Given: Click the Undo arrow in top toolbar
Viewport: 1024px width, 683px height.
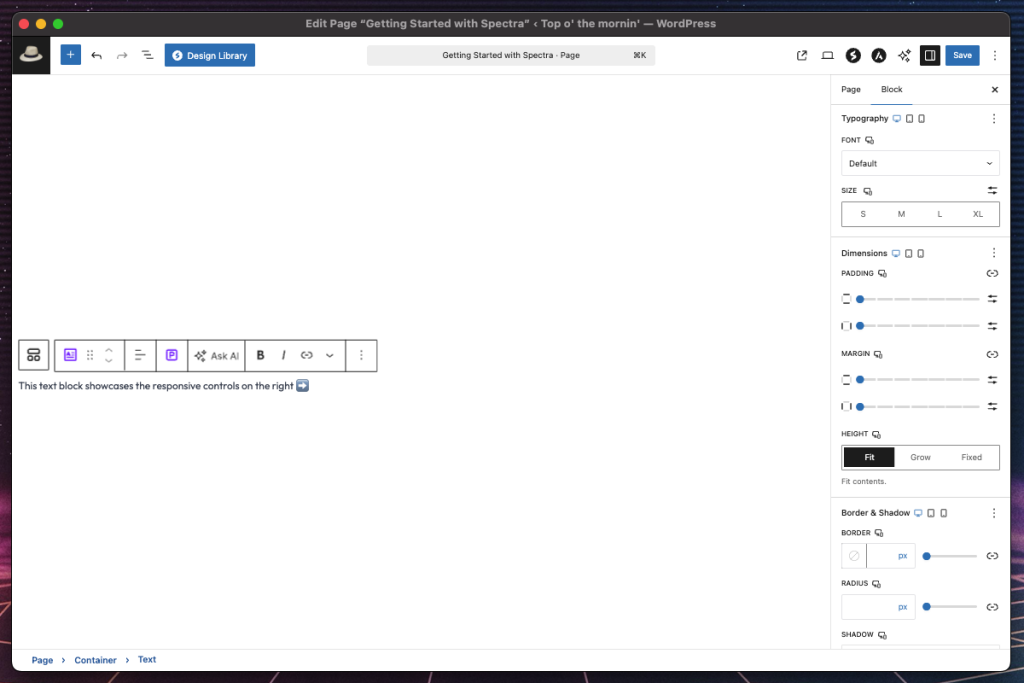Looking at the screenshot, I should click(x=97, y=55).
